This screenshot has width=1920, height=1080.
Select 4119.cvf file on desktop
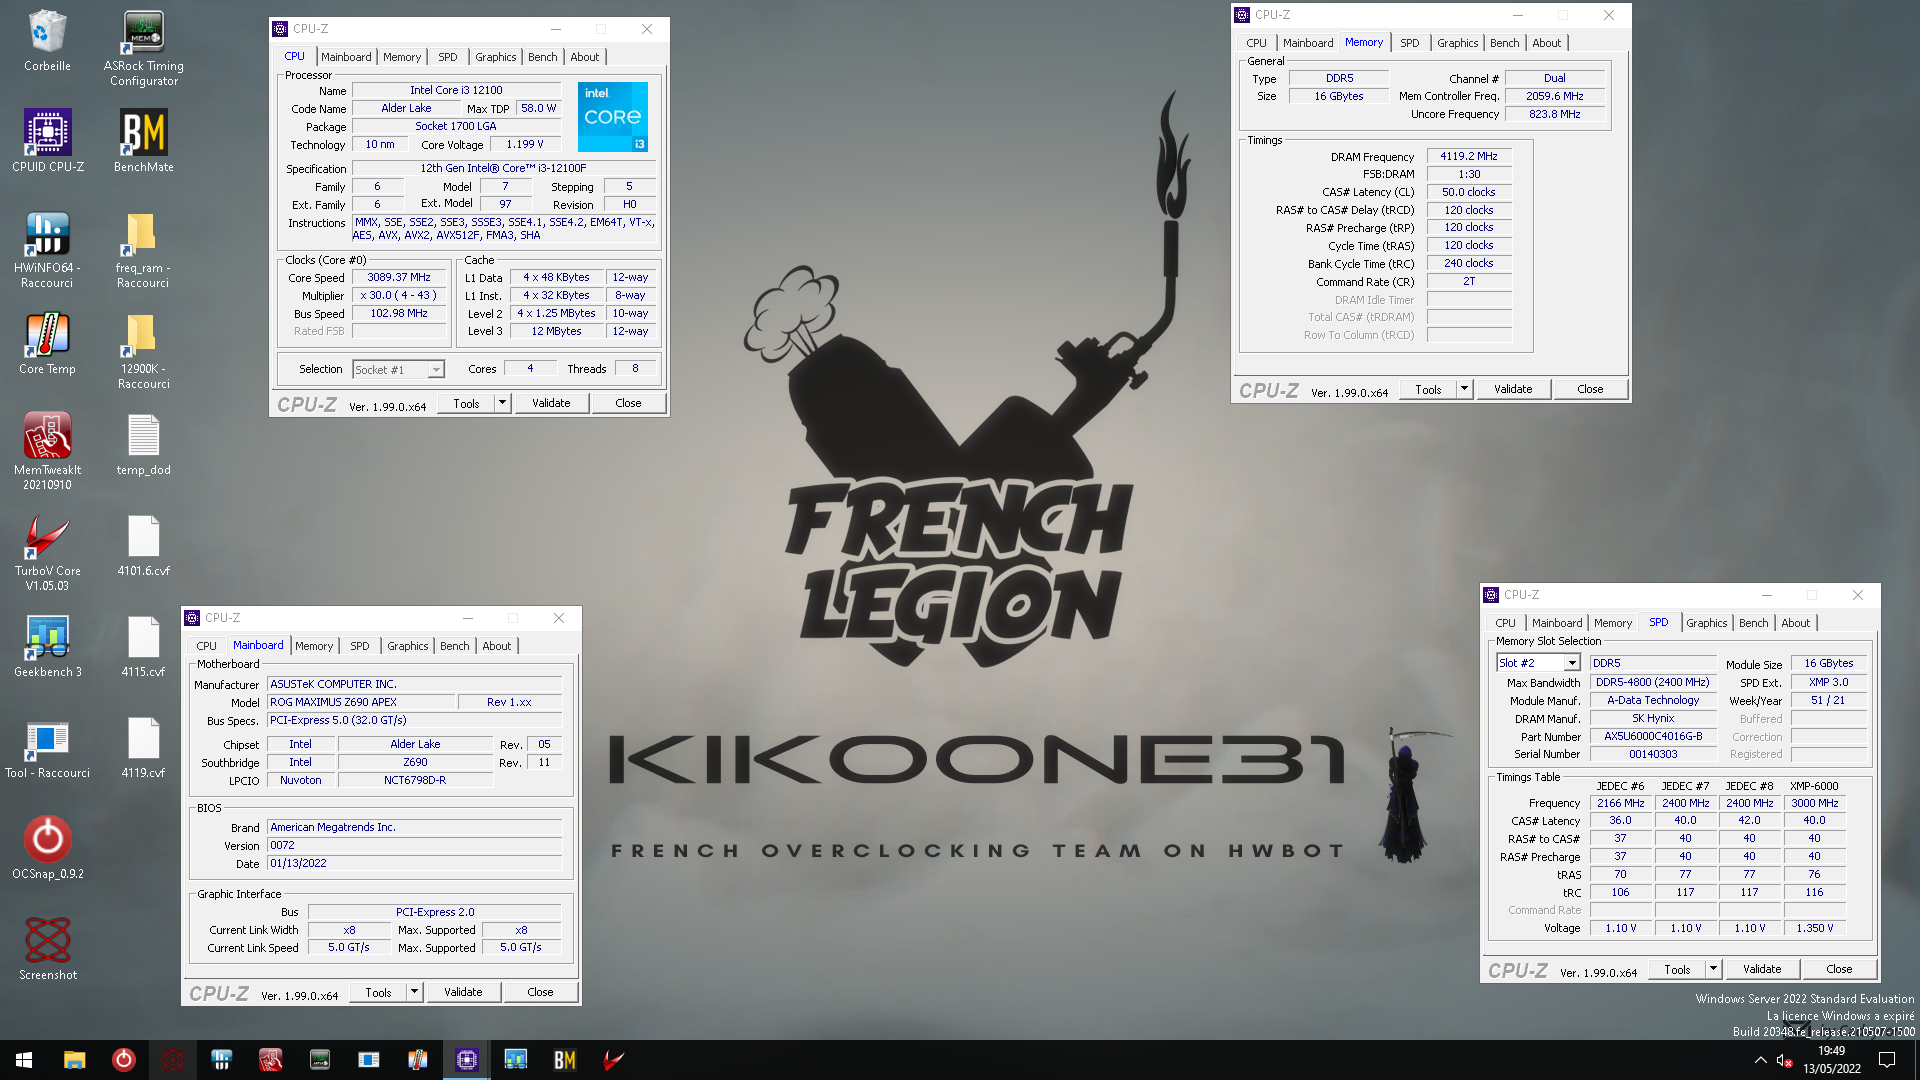143,748
